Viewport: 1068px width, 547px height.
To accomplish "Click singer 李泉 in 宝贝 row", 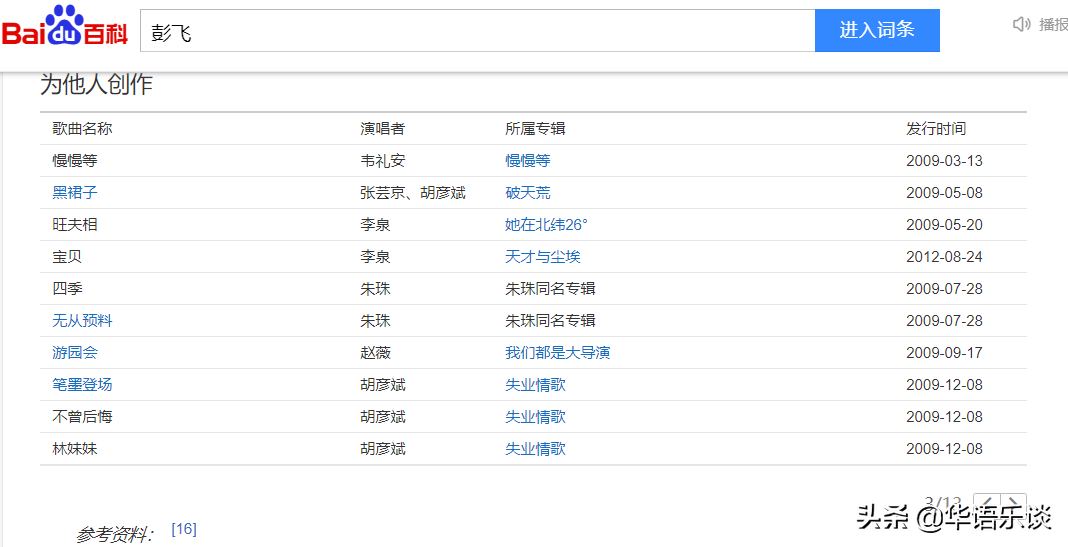I will 375,257.
